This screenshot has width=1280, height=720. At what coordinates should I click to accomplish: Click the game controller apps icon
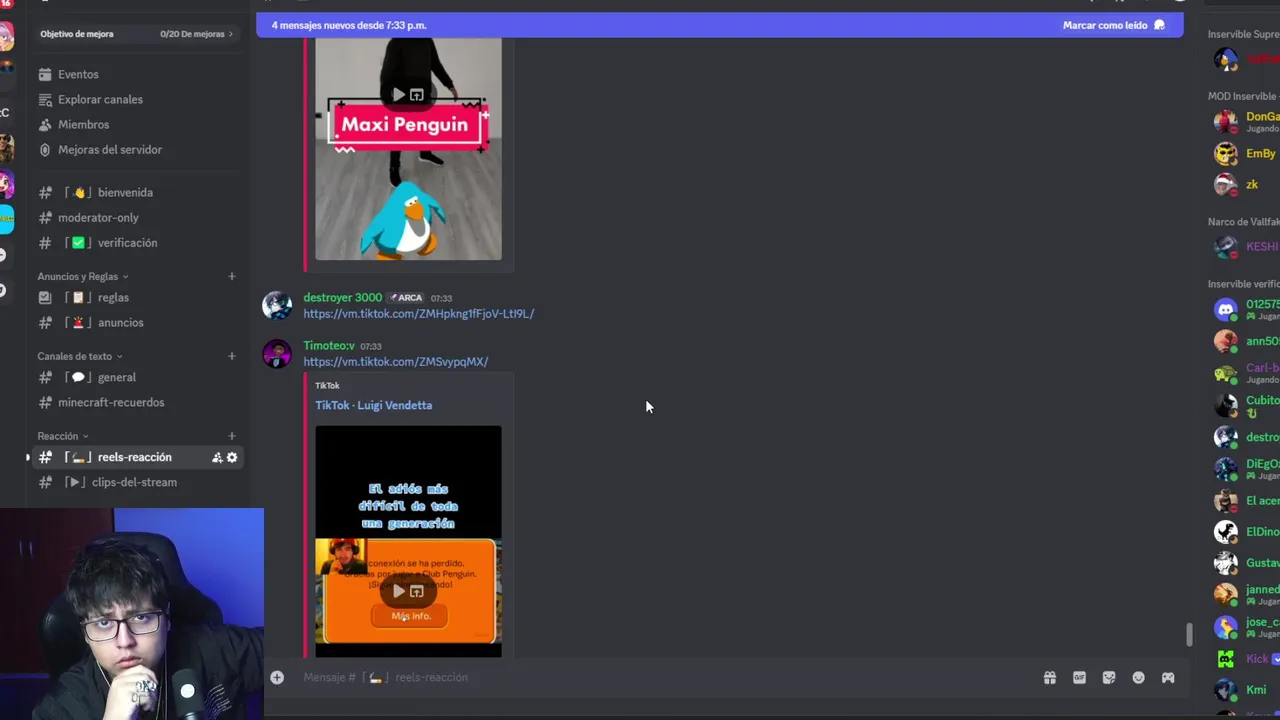1168,677
